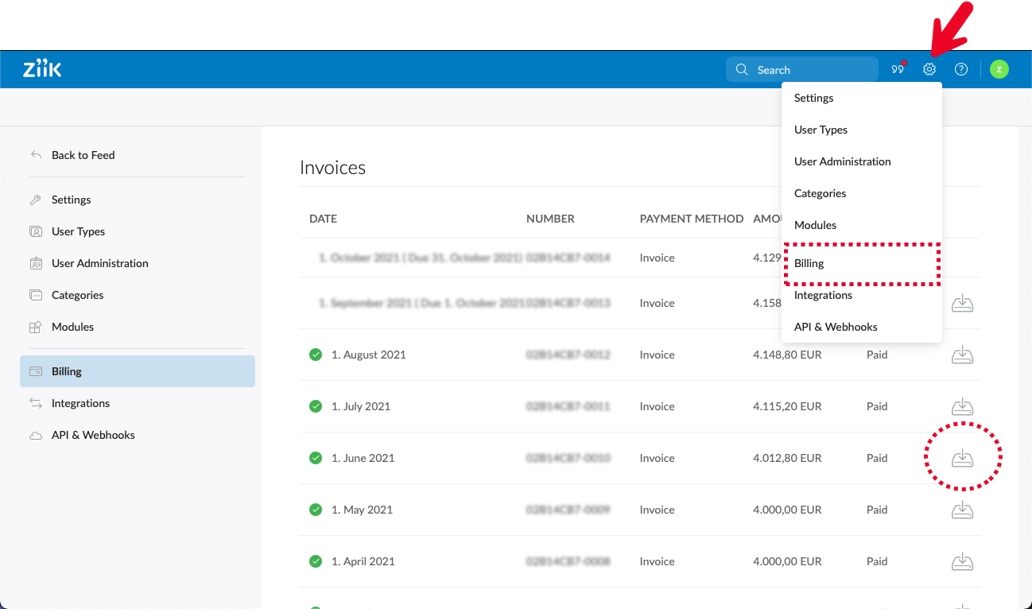Click the DATE column header
The image size is (1032, 609).
click(x=323, y=218)
